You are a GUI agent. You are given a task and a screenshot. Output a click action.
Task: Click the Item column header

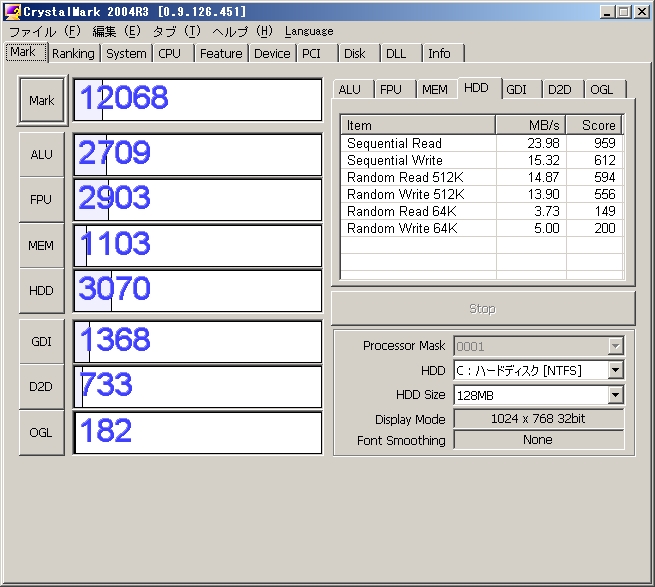pos(418,125)
